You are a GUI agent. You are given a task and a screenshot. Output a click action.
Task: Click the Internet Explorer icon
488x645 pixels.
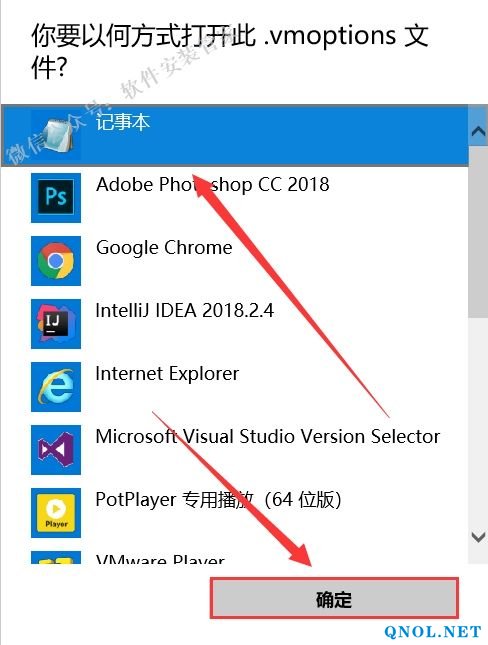pos(56,387)
